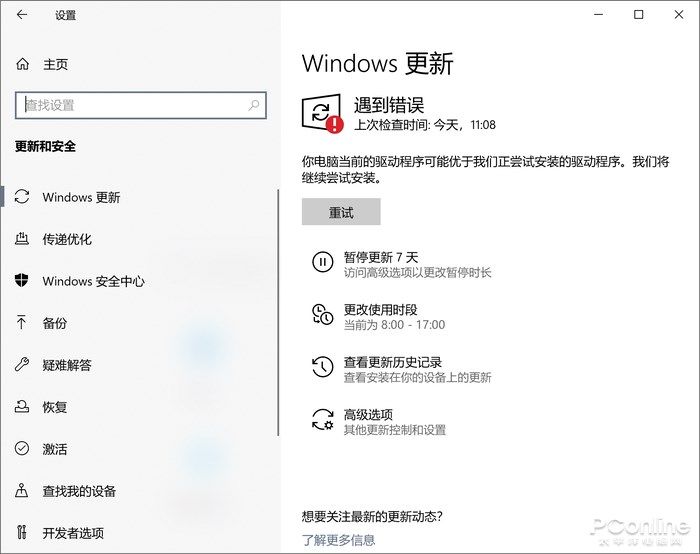
Task: Click the sync icon beside Windows 更新 in sidebar
Action: point(22,197)
